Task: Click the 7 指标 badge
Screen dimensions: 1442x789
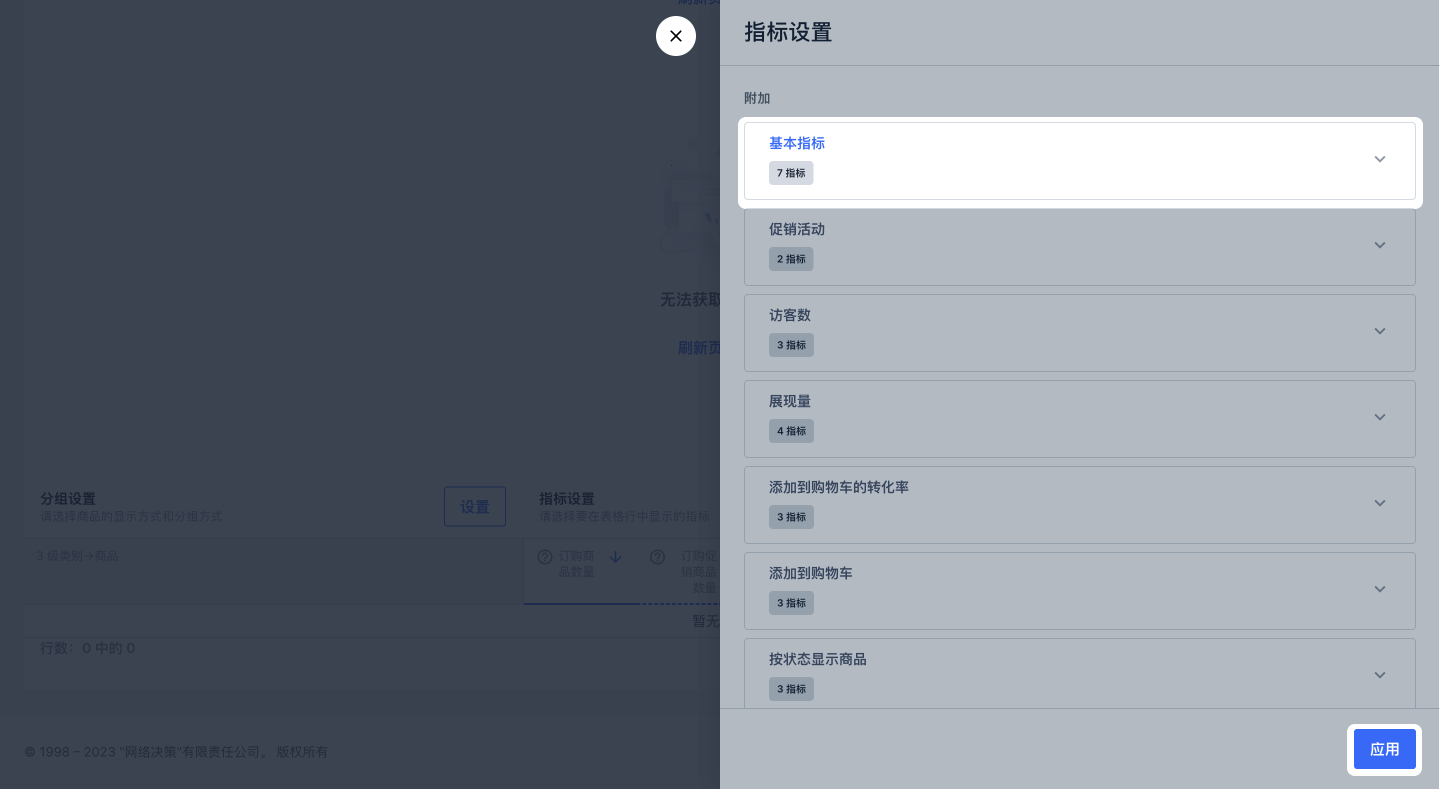Action: click(x=791, y=173)
